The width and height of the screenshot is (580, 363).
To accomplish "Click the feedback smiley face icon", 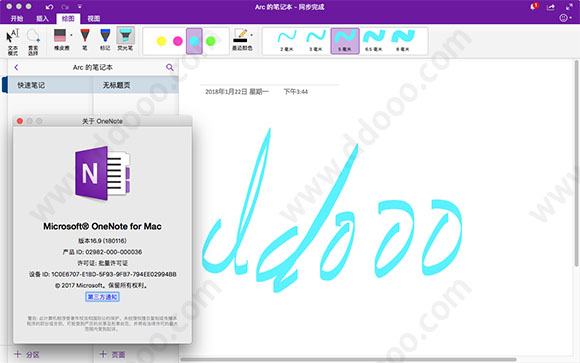I will pos(563,18).
